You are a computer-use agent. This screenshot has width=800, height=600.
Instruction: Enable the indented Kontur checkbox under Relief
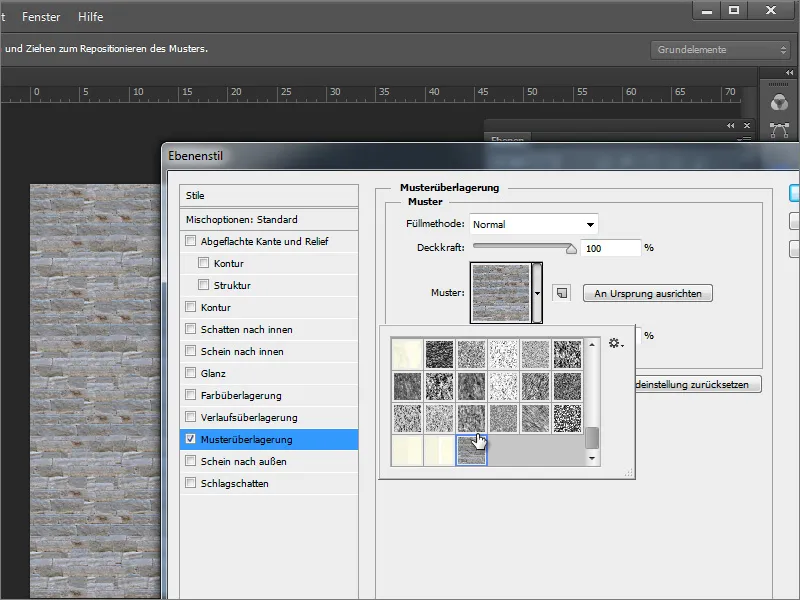point(203,263)
